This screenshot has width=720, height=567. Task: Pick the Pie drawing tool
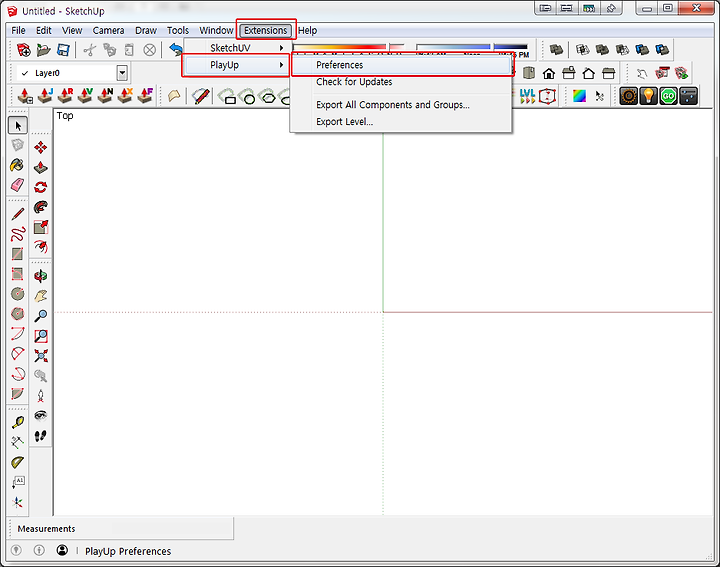pyautogui.click(x=17, y=393)
